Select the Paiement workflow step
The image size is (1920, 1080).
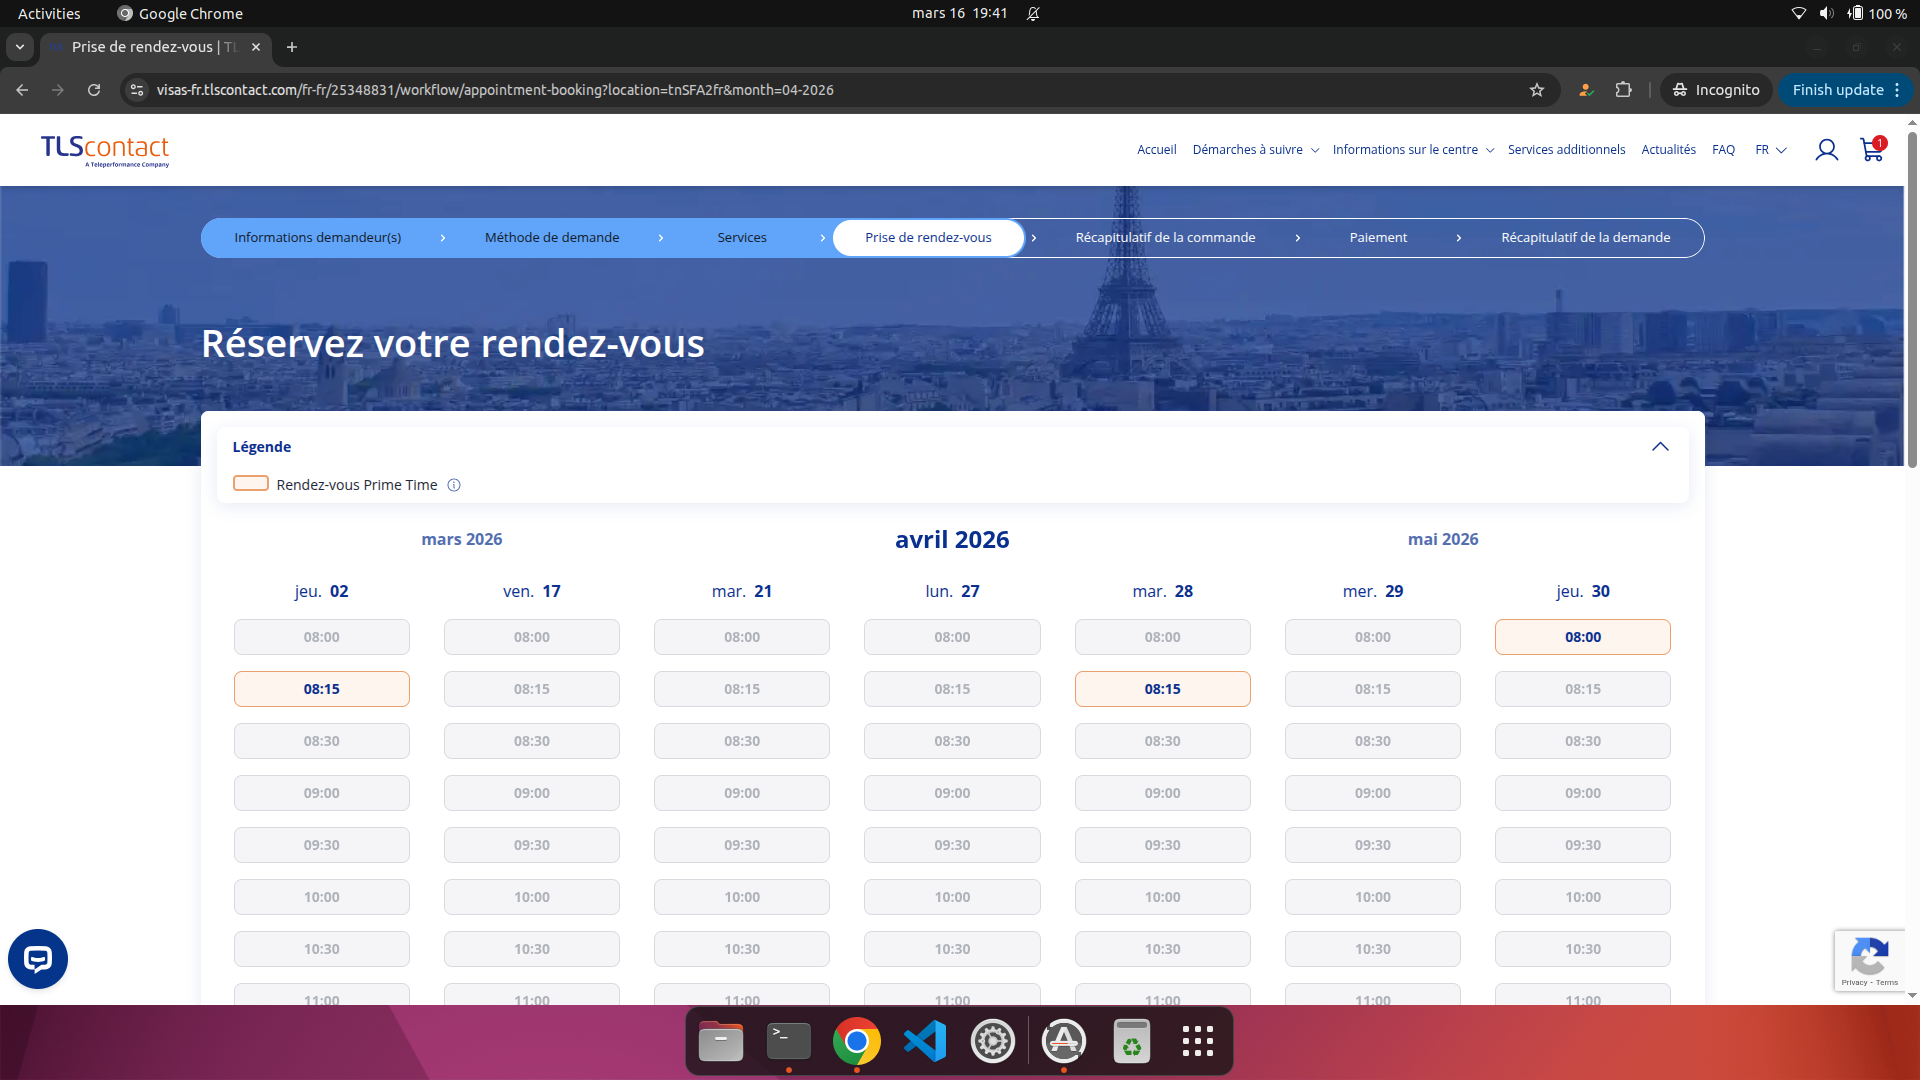pos(1378,238)
